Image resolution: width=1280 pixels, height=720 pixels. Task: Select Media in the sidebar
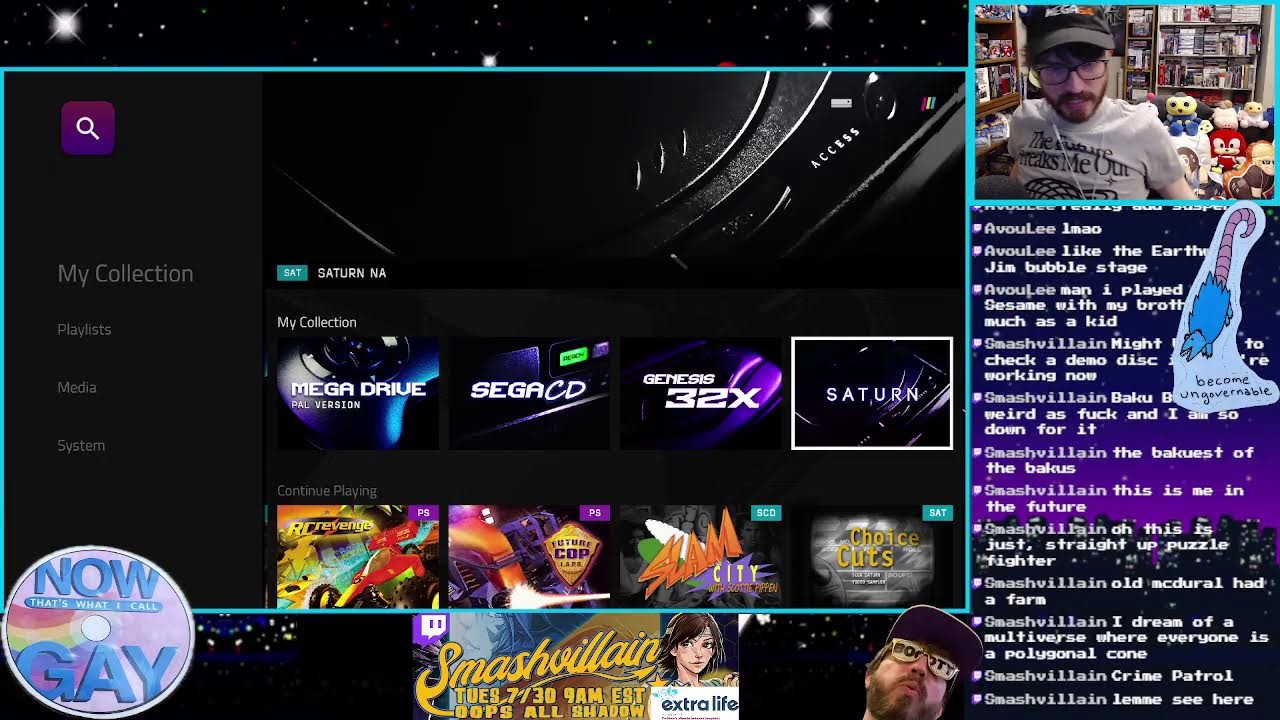click(77, 387)
